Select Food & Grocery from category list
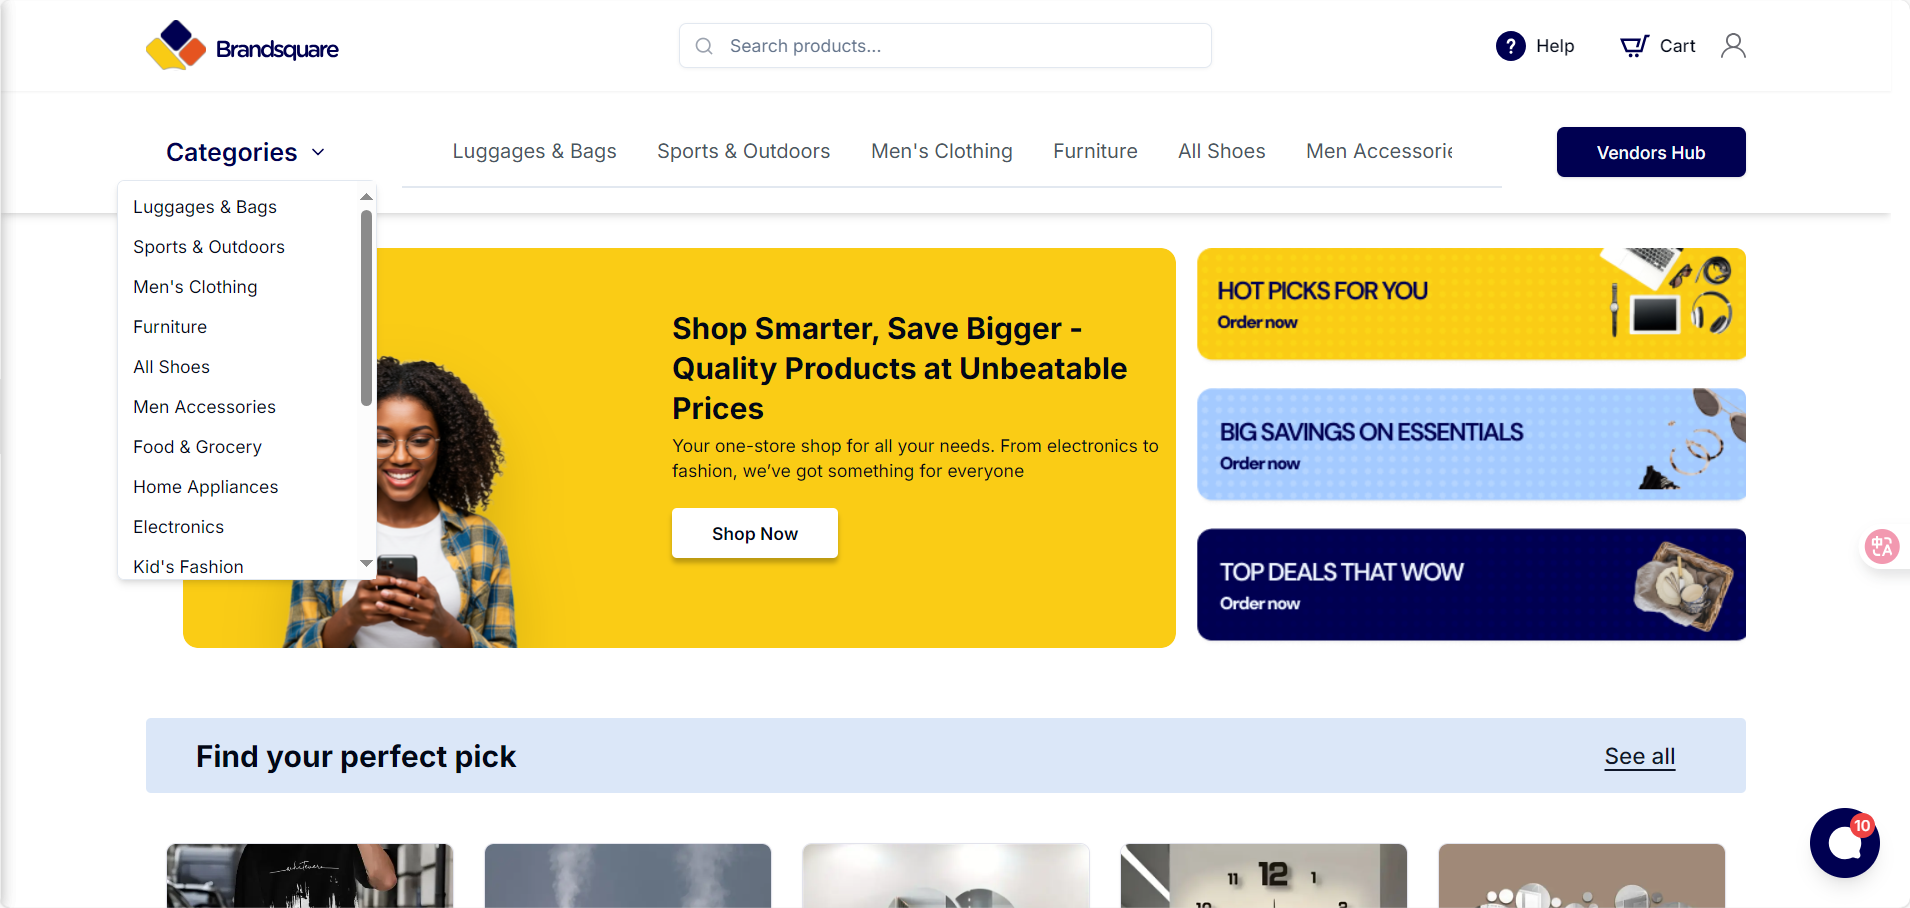Image resolution: width=1910 pixels, height=908 pixels. click(197, 447)
